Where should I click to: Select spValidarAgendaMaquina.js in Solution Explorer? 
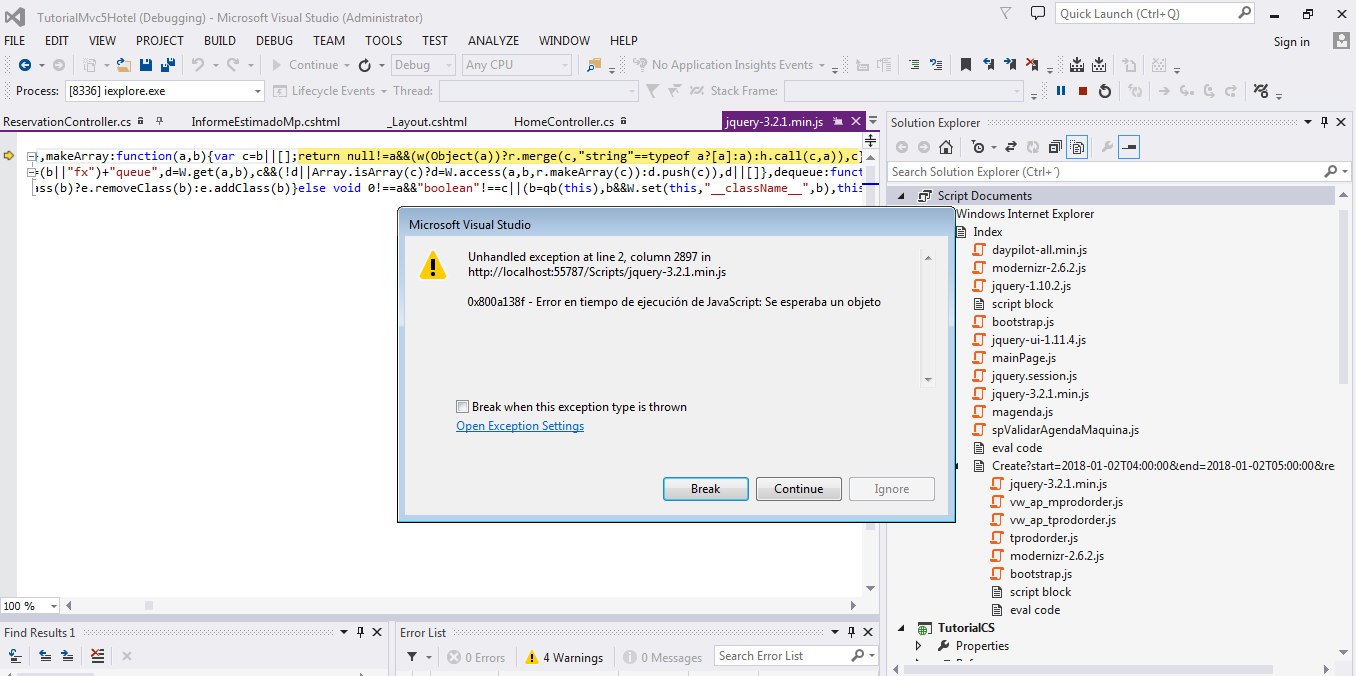tap(1065, 430)
